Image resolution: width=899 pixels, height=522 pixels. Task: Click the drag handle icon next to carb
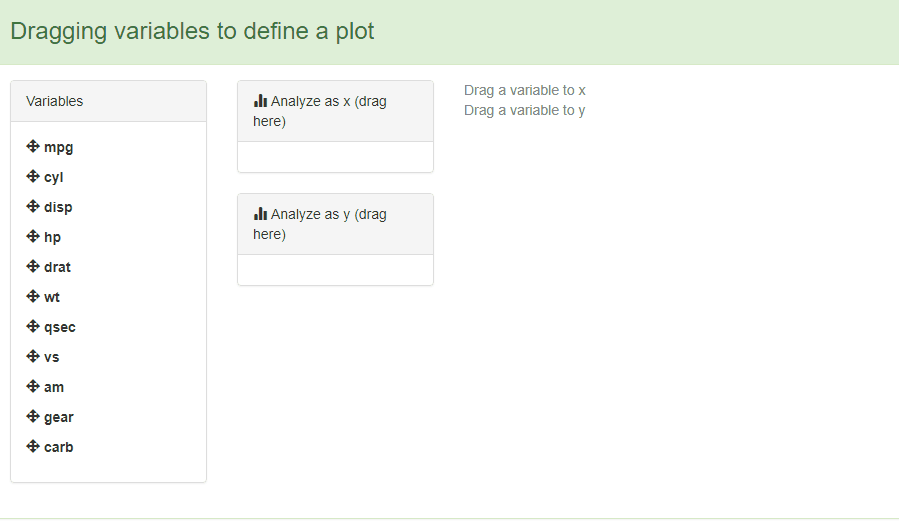[33, 447]
